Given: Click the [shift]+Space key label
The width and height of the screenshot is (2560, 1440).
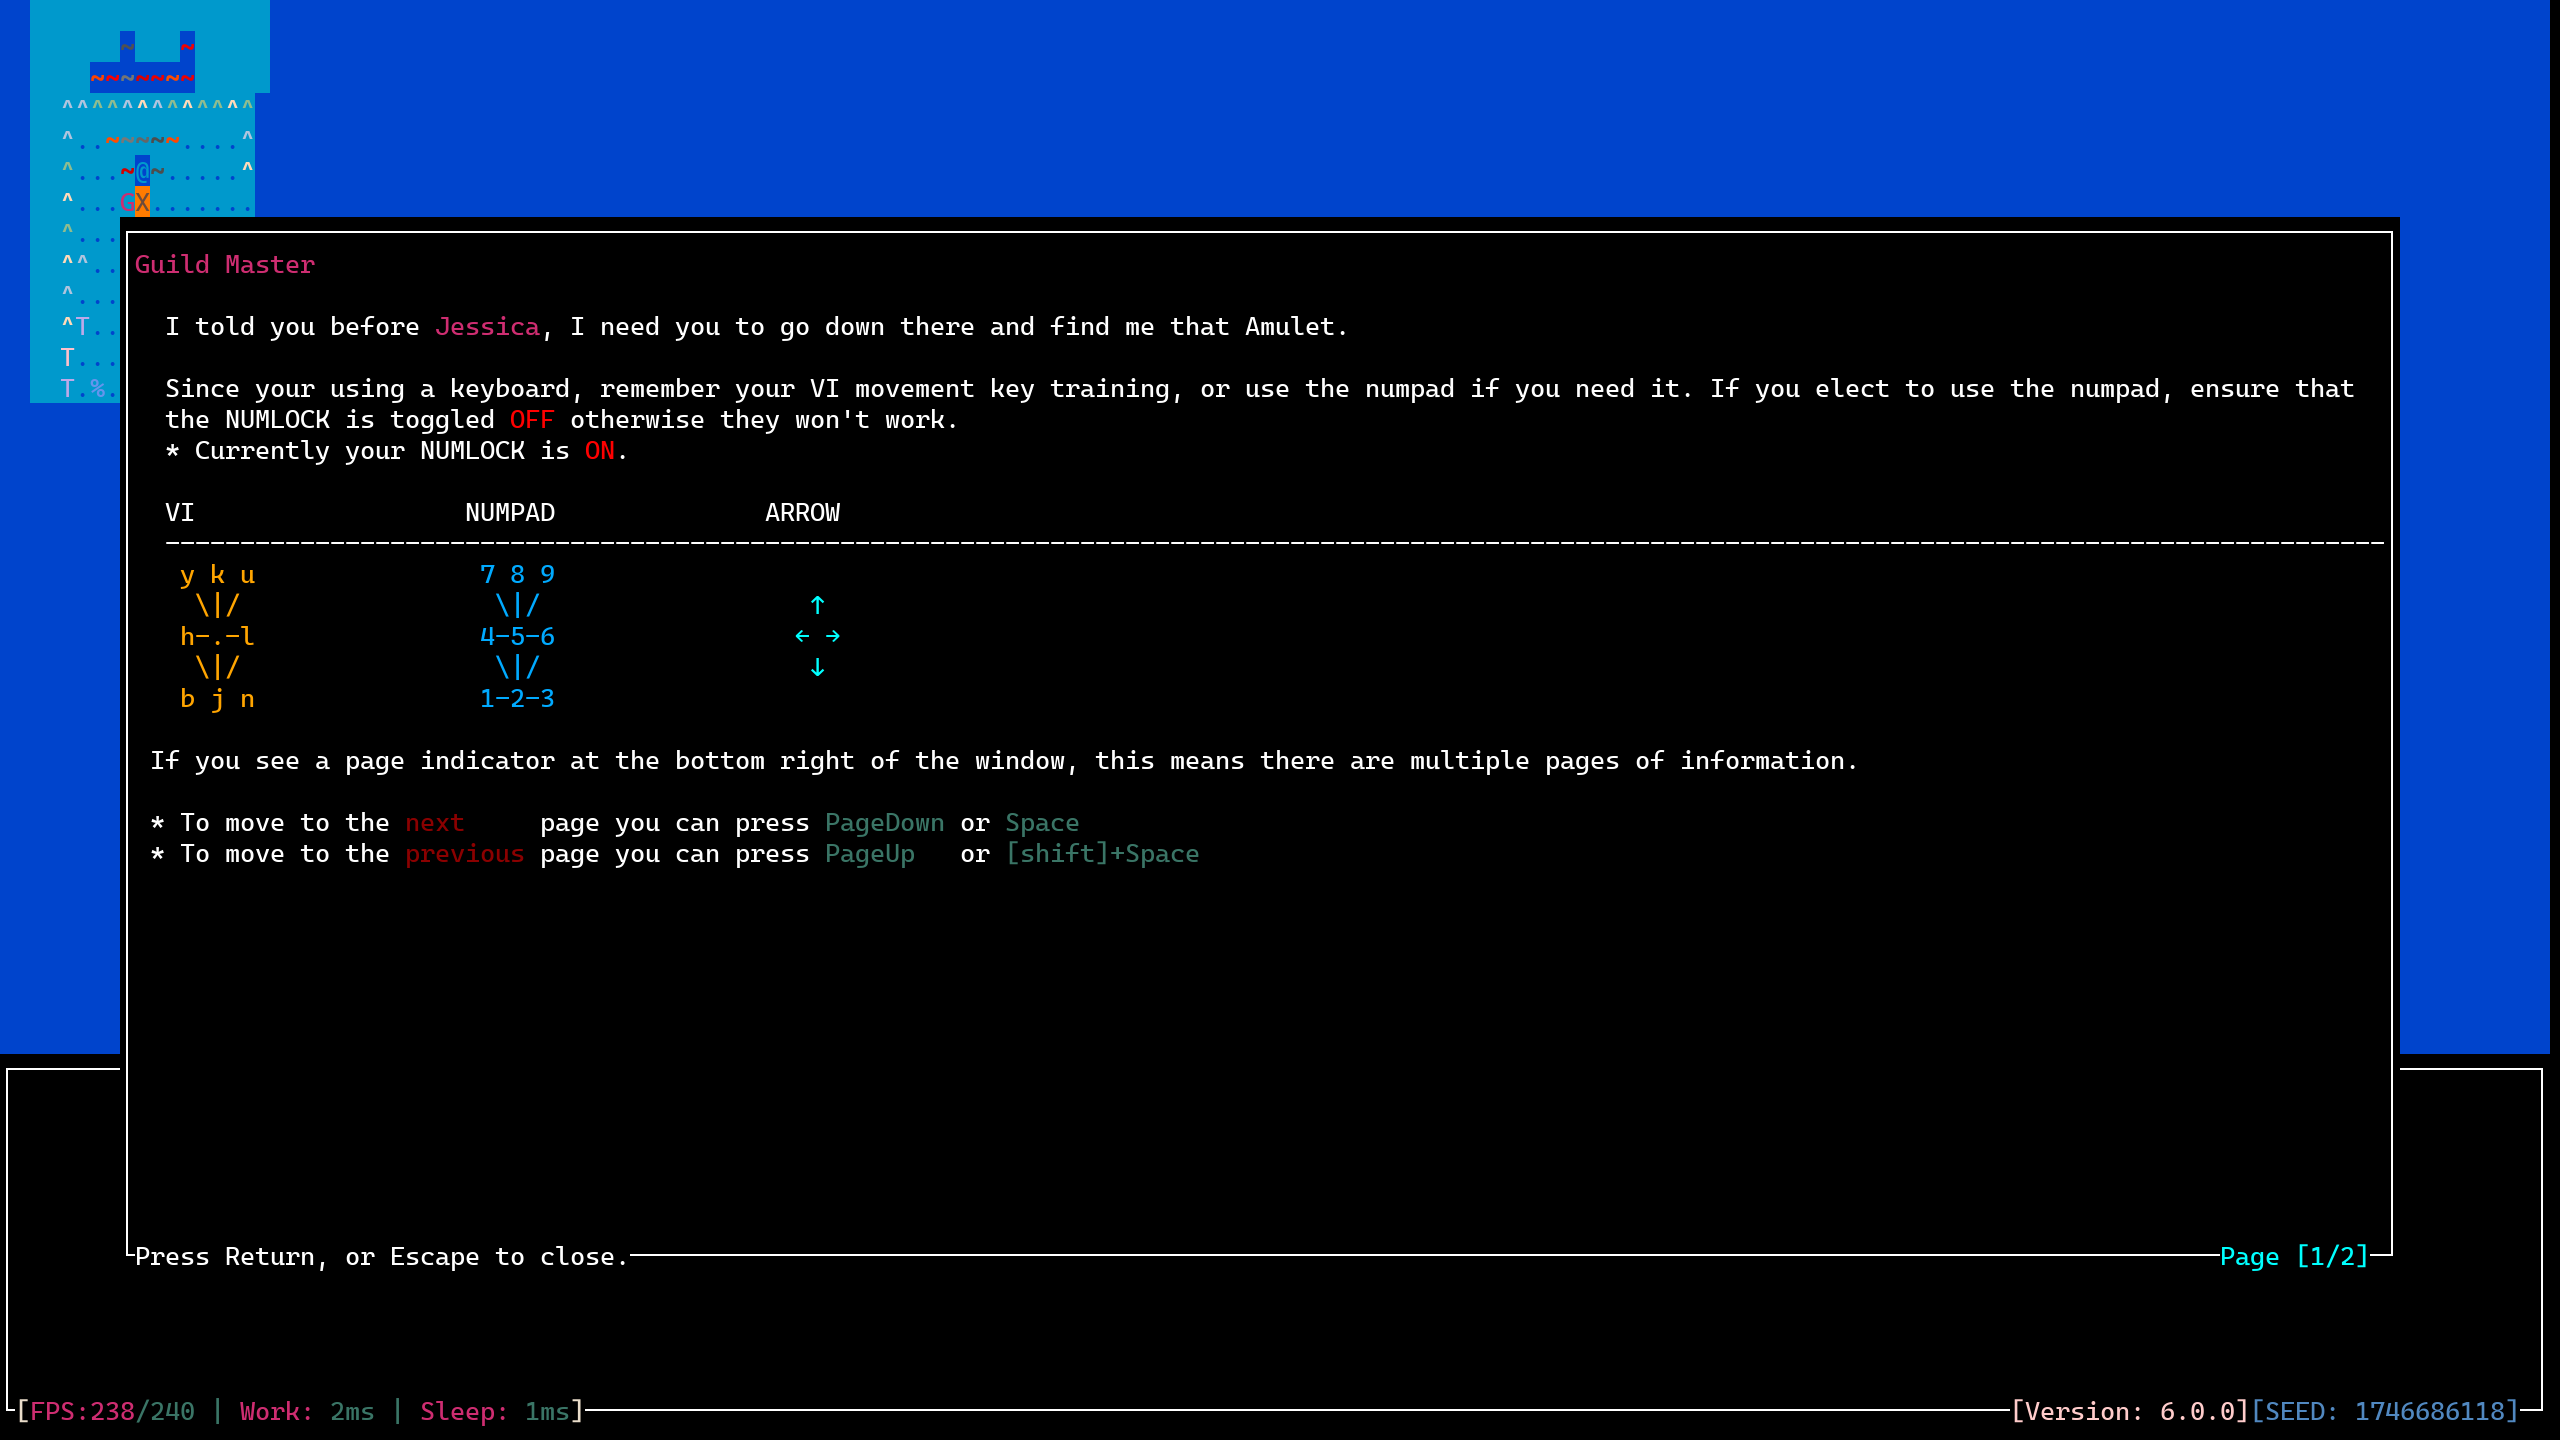Looking at the screenshot, I should pos(1101,854).
